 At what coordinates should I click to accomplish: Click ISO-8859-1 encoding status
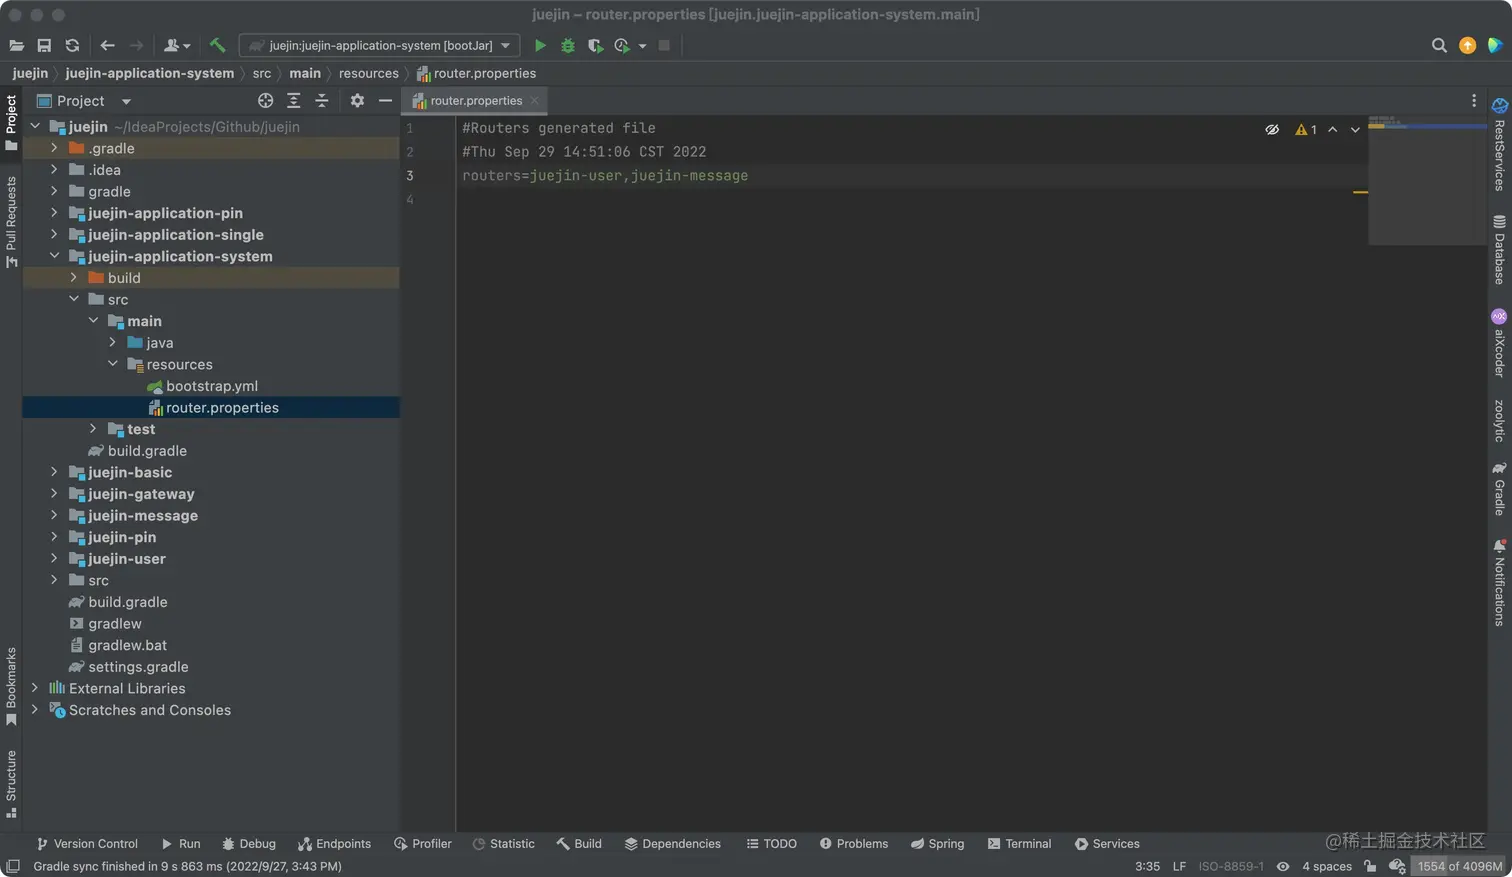click(1231, 866)
